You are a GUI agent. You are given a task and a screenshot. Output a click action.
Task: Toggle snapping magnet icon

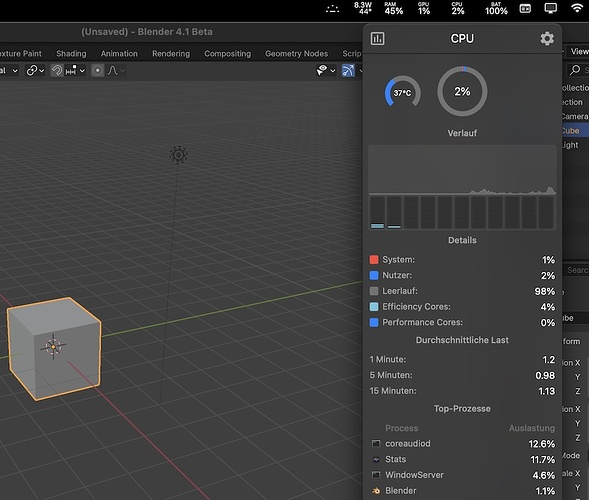click(57, 70)
